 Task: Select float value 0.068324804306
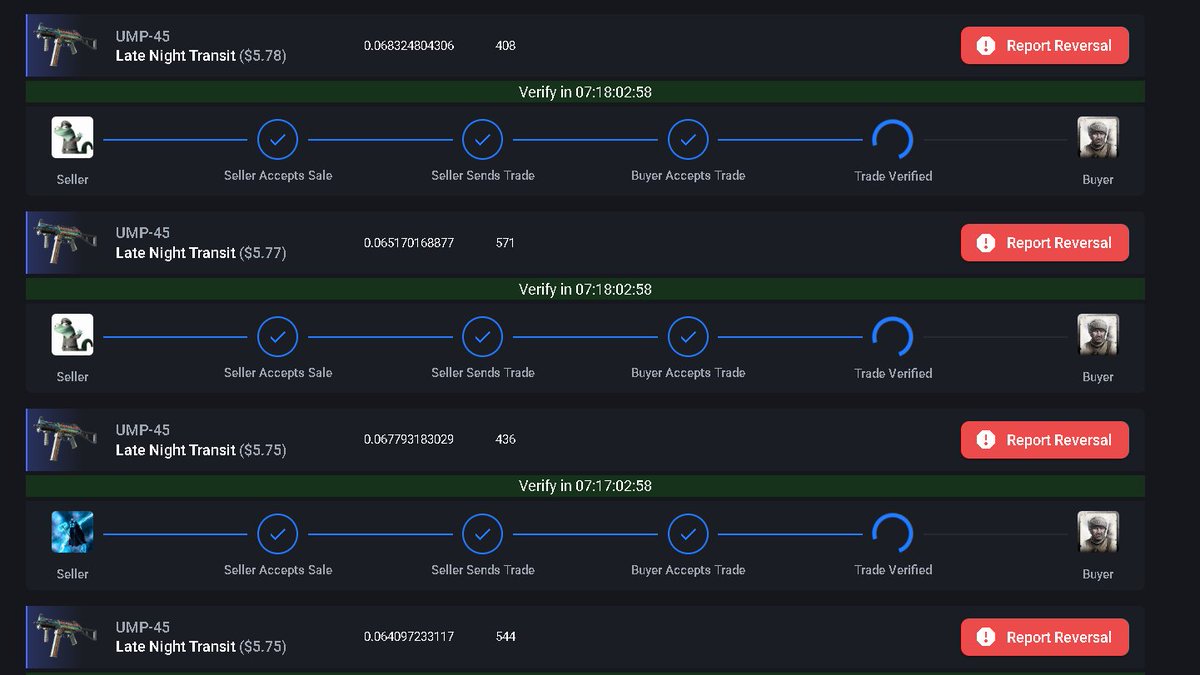(409, 46)
